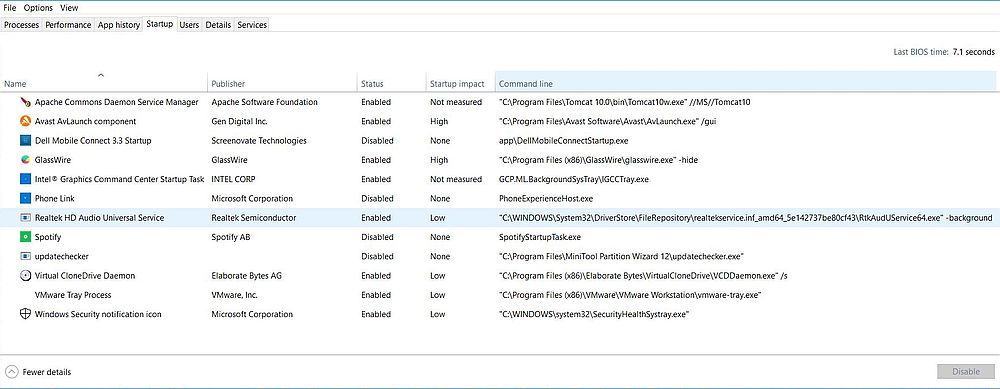Click the glasswire.exe command line cell
The height and width of the screenshot is (389, 1000).
click(598, 160)
